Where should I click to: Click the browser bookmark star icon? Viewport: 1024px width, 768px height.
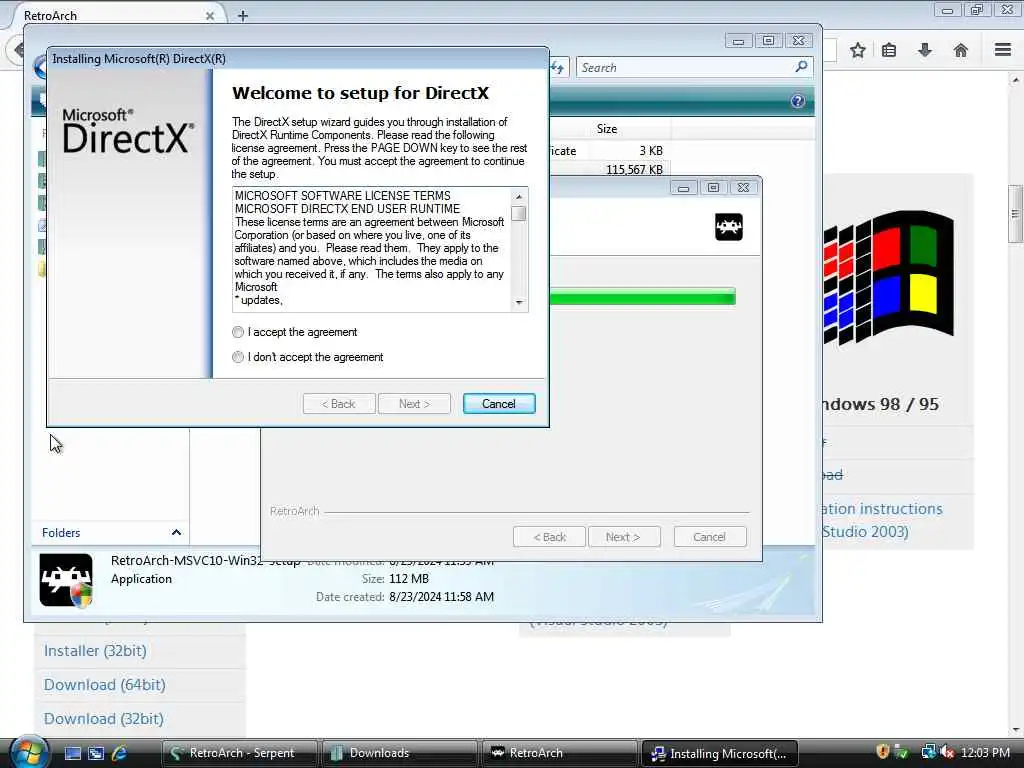[857, 50]
